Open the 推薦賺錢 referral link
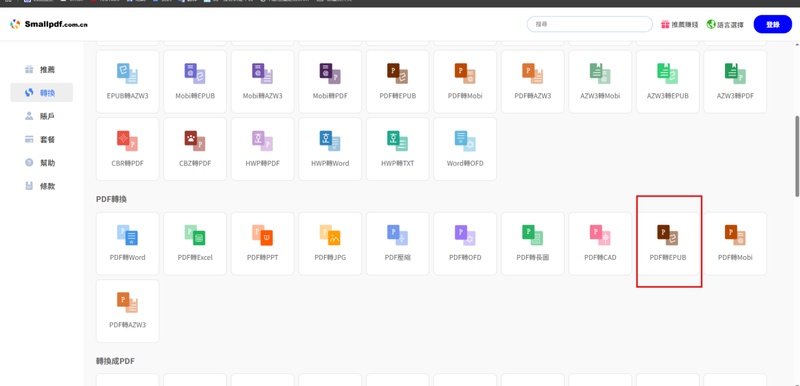Viewport: 800px width, 386px height. click(x=680, y=24)
